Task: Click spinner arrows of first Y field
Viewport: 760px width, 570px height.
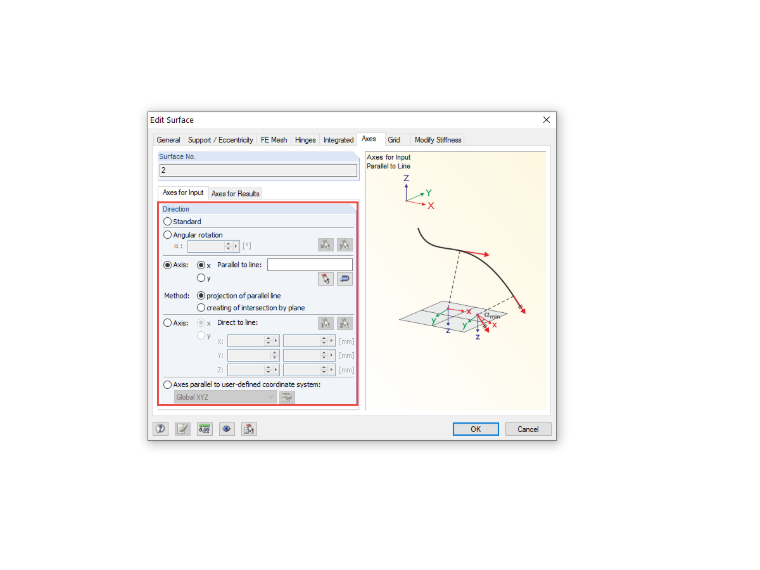Action: tap(274, 355)
